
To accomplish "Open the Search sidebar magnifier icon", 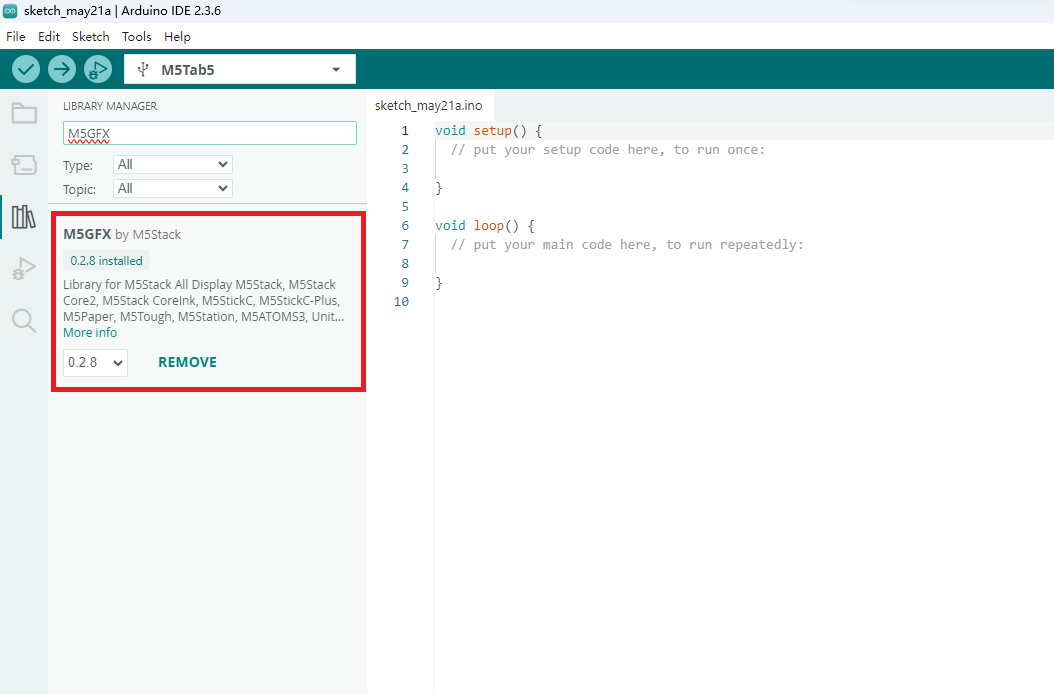I will (x=24, y=321).
